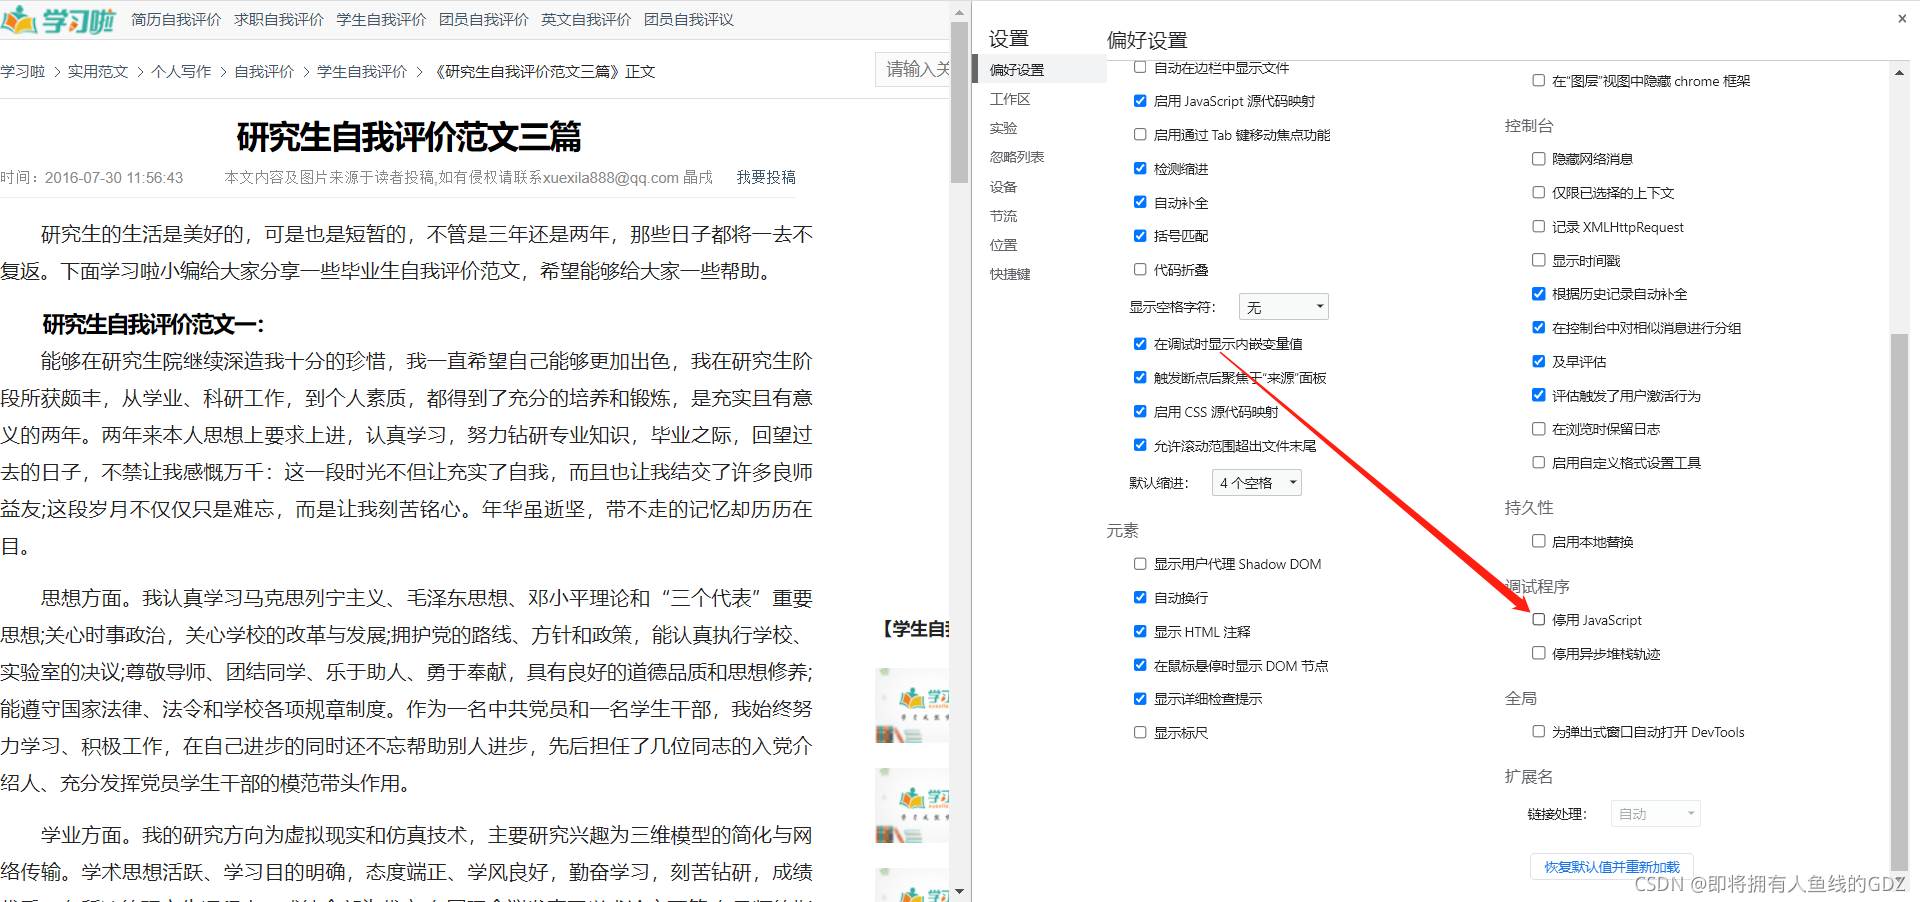Switch to 实验 settings tab
Image resolution: width=1920 pixels, height=902 pixels.
[1003, 128]
